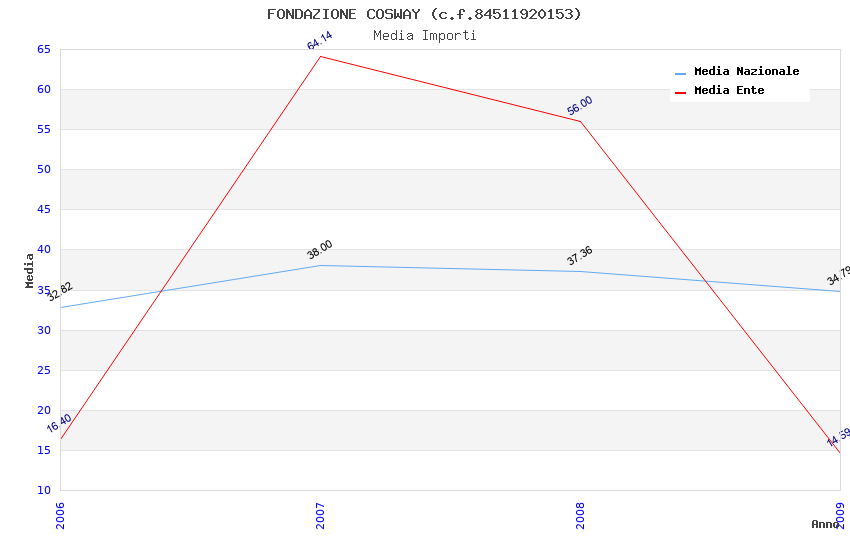Click the 16.40 data point label
The image size is (850, 550).
59,423
